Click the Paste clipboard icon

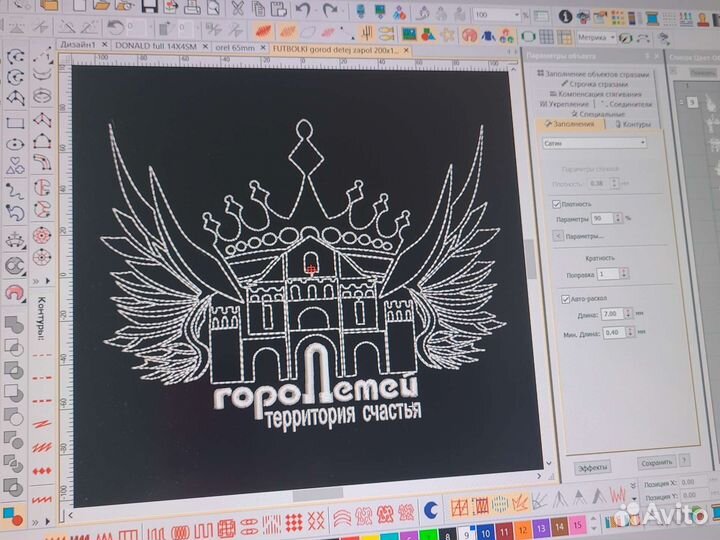click(278, 9)
